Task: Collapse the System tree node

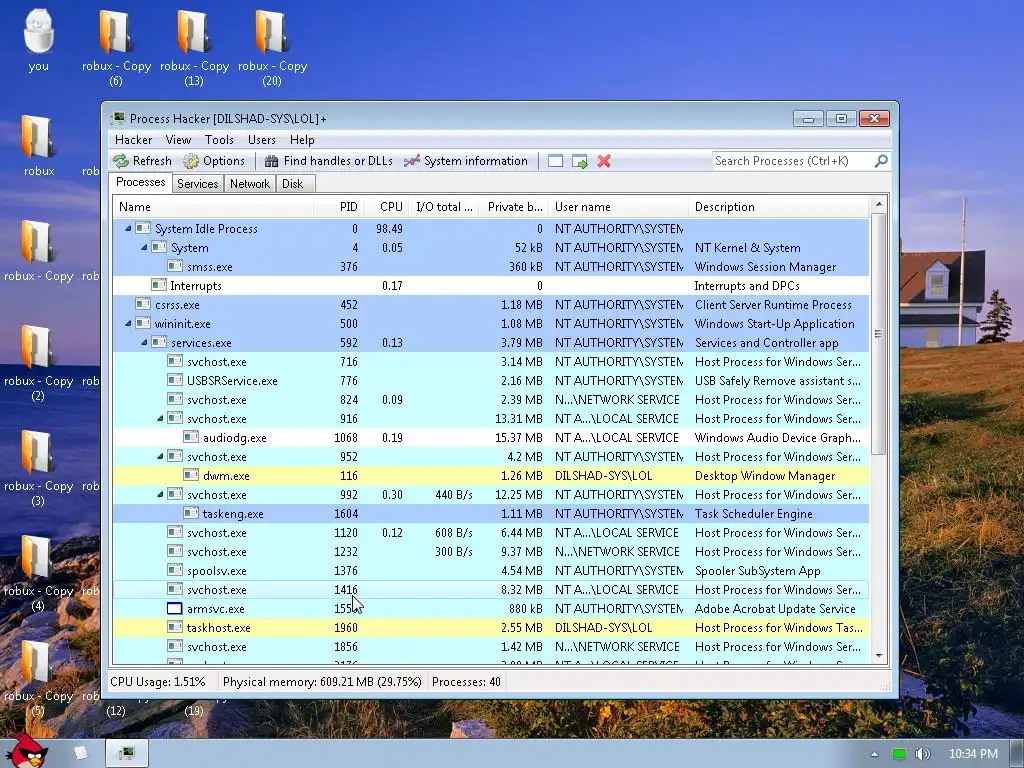Action: [x=144, y=248]
